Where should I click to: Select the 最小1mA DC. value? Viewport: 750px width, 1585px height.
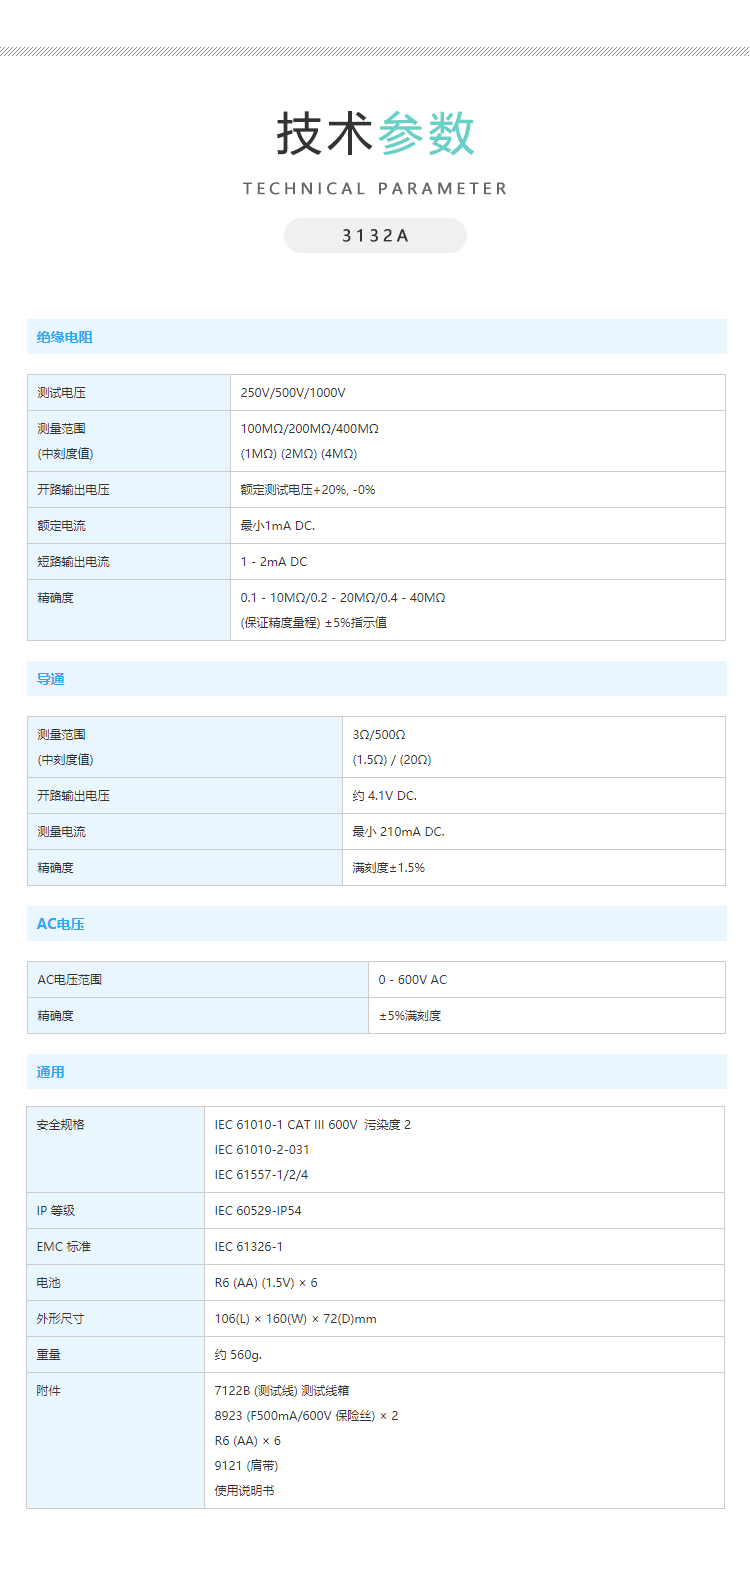(278, 526)
